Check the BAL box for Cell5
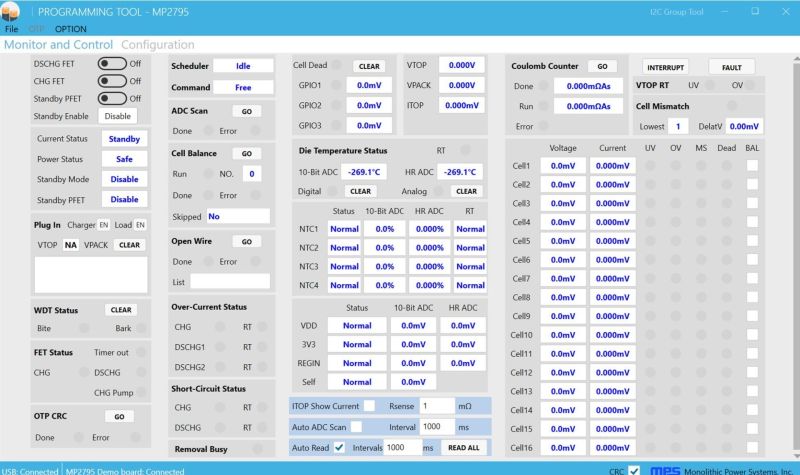 pyautogui.click(x=752, y=241)
